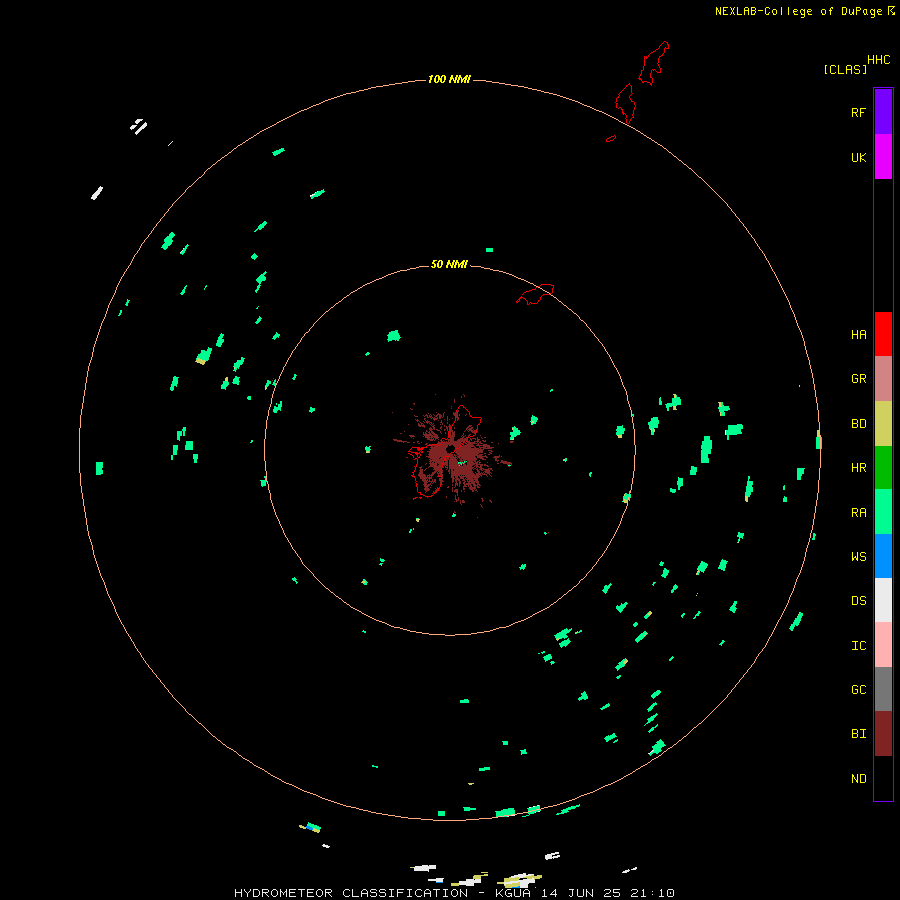Viewport: 900px width, 900px height.
Task: Click the 'WS' legend label
Action: 858,557
